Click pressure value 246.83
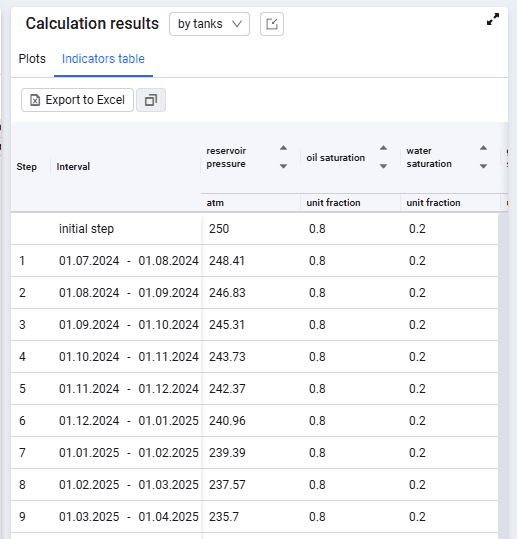The image size is (517, 539). pos(227,293)
